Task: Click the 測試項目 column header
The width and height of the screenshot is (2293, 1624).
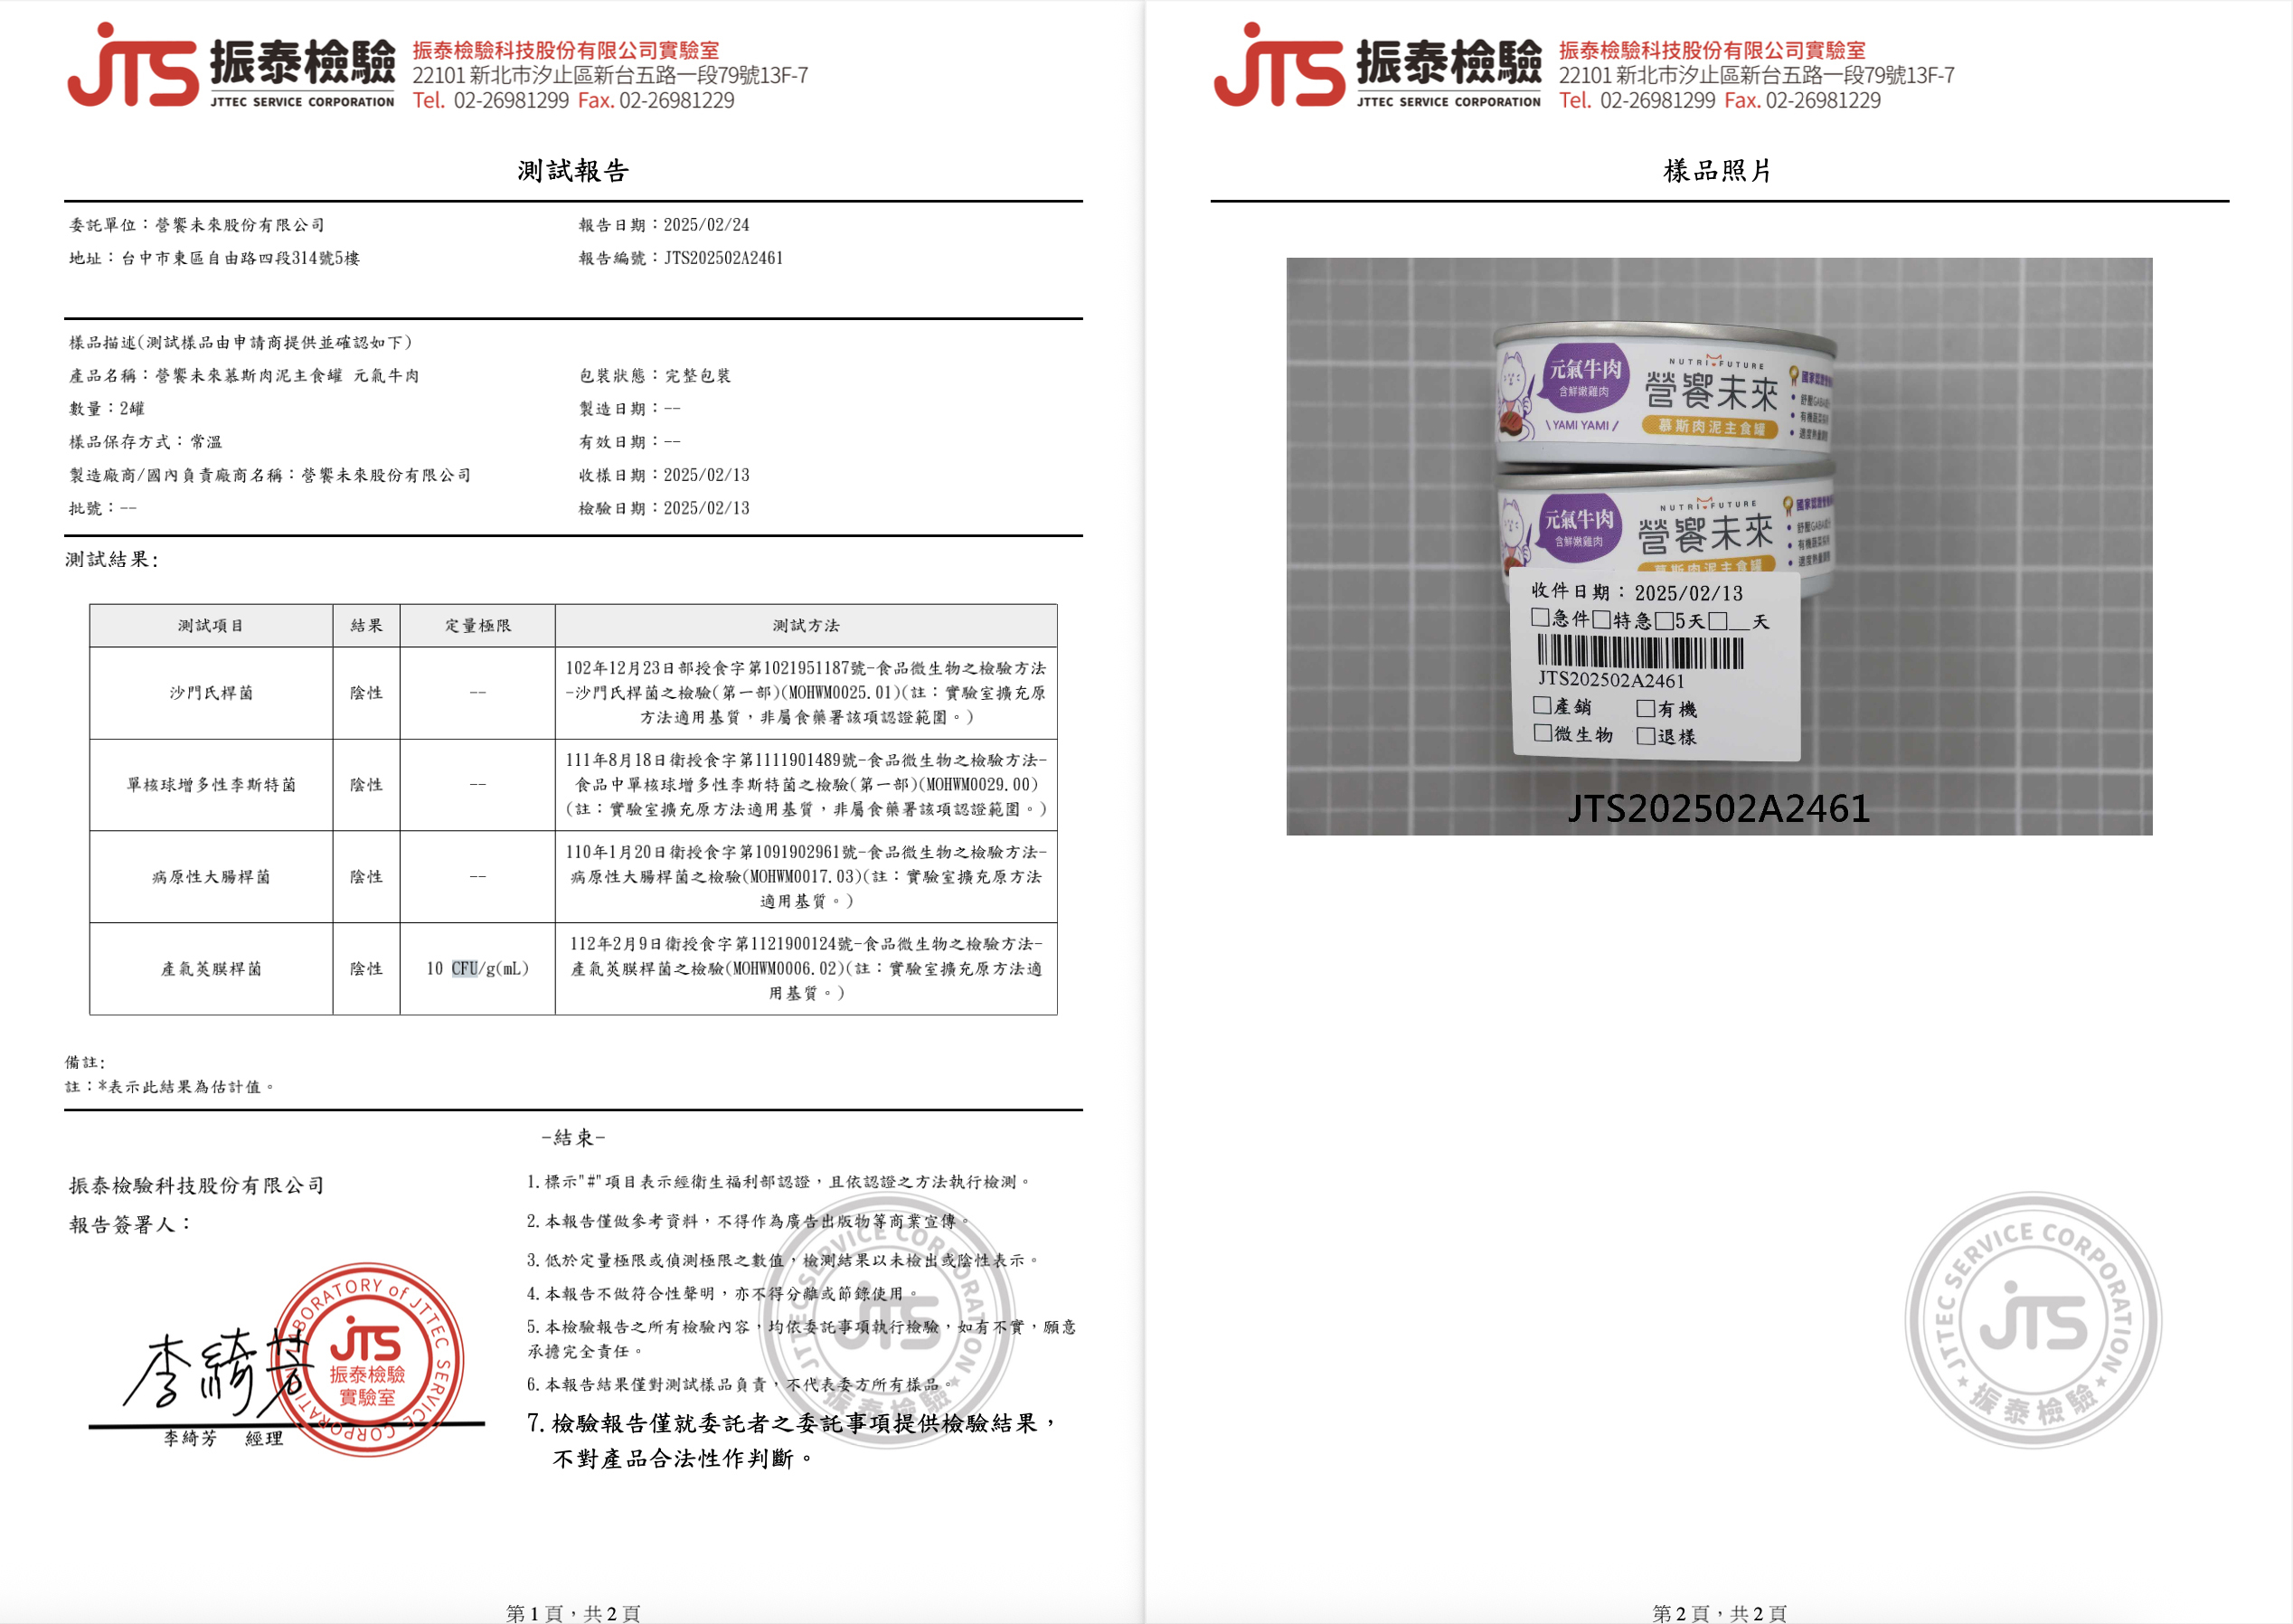Action: click(211, 625)
